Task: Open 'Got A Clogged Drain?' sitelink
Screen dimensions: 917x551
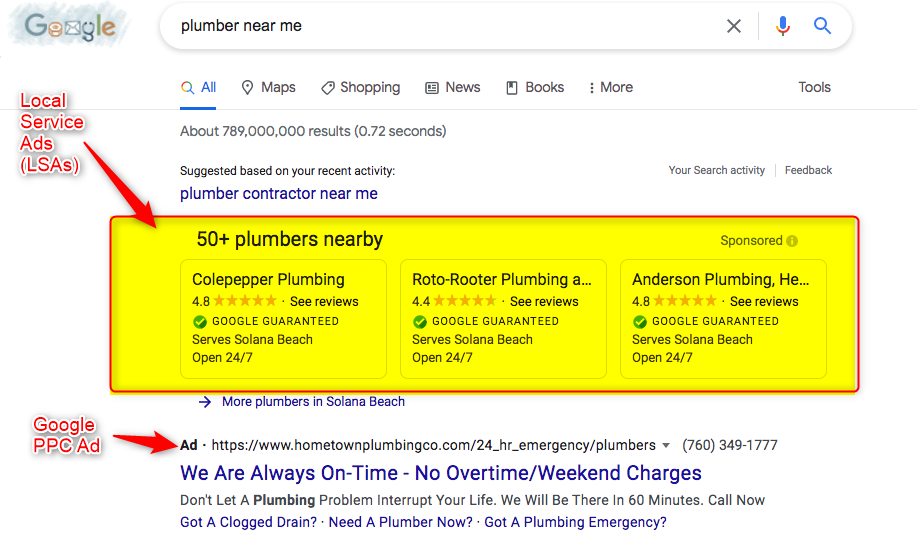Action: coord(249,522)
